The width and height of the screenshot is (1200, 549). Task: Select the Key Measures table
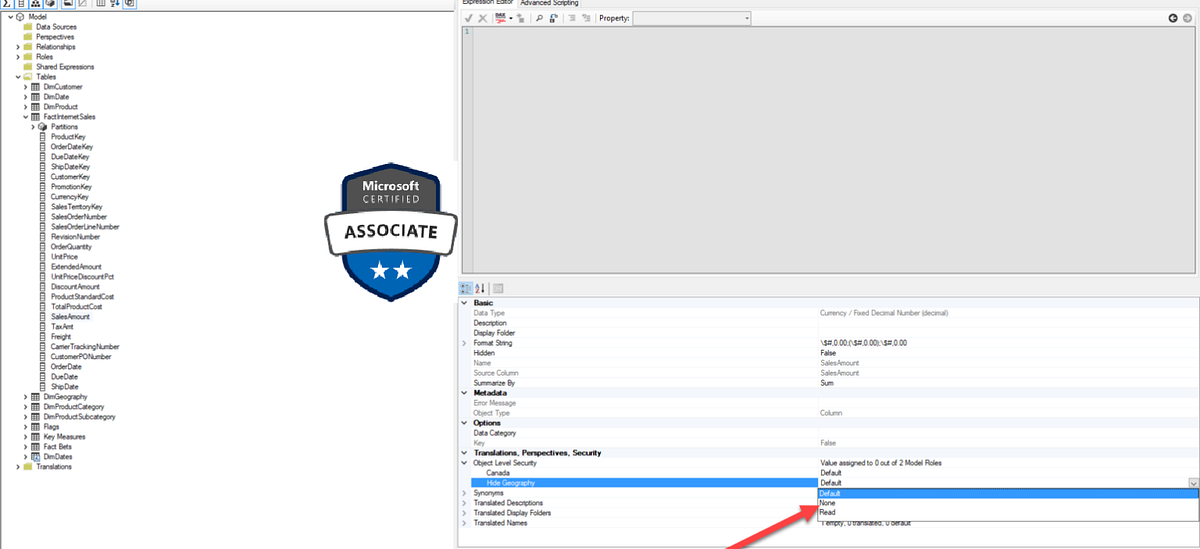click(x=64, y=437)
